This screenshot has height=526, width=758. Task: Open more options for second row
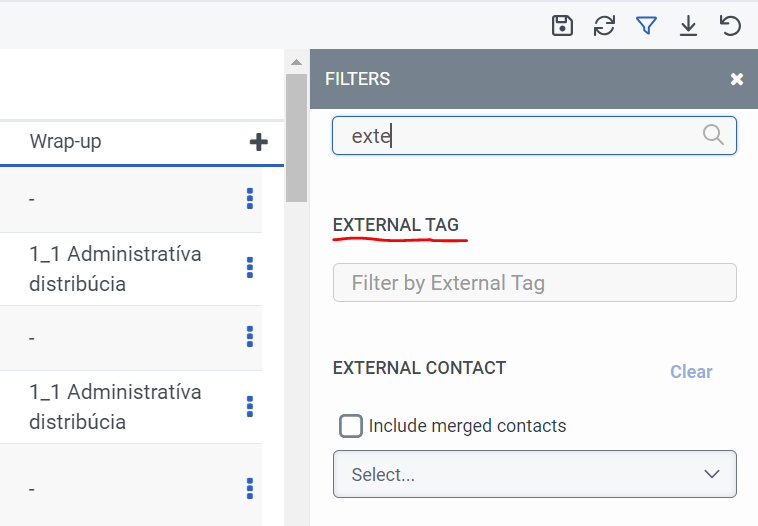coord(250,268)
